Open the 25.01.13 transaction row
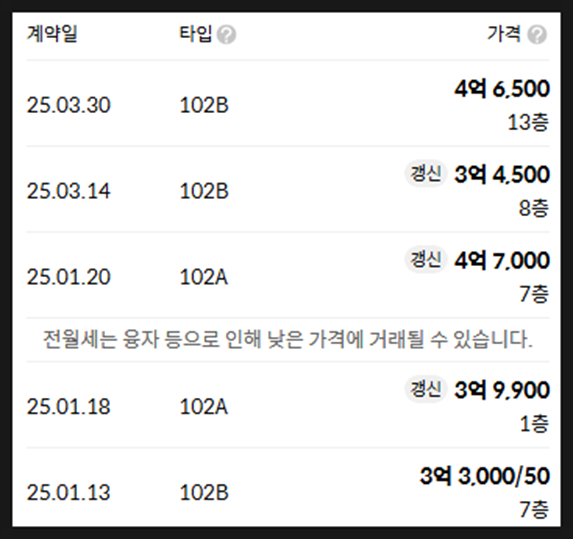573x539 pixels. (x=288, y=488)
